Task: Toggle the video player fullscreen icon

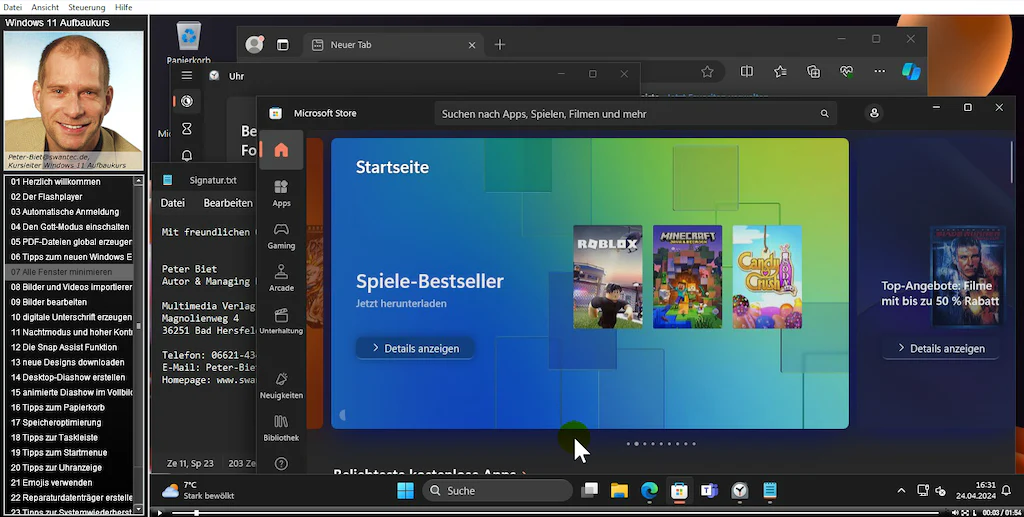Action: tap(965, 513)
